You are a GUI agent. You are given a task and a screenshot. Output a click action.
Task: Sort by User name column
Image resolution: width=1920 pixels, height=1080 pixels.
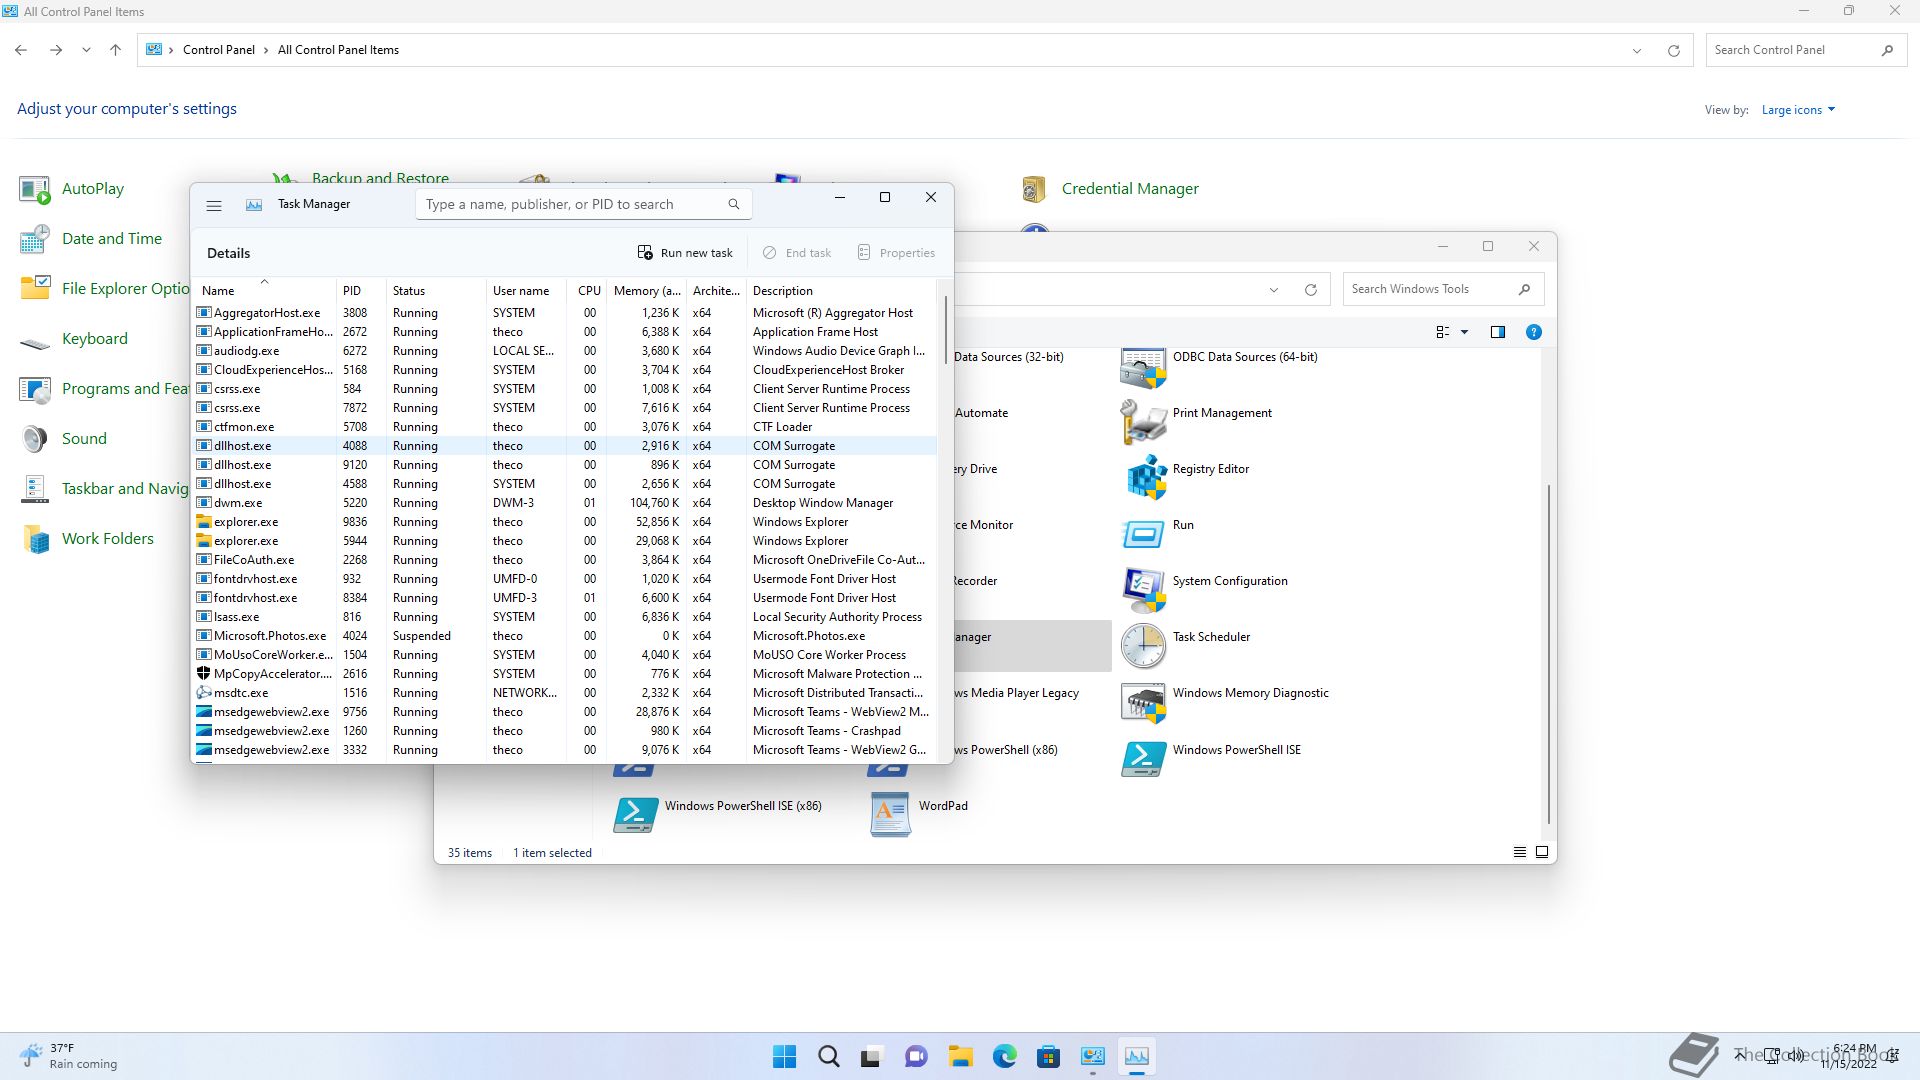coord(526,290)
